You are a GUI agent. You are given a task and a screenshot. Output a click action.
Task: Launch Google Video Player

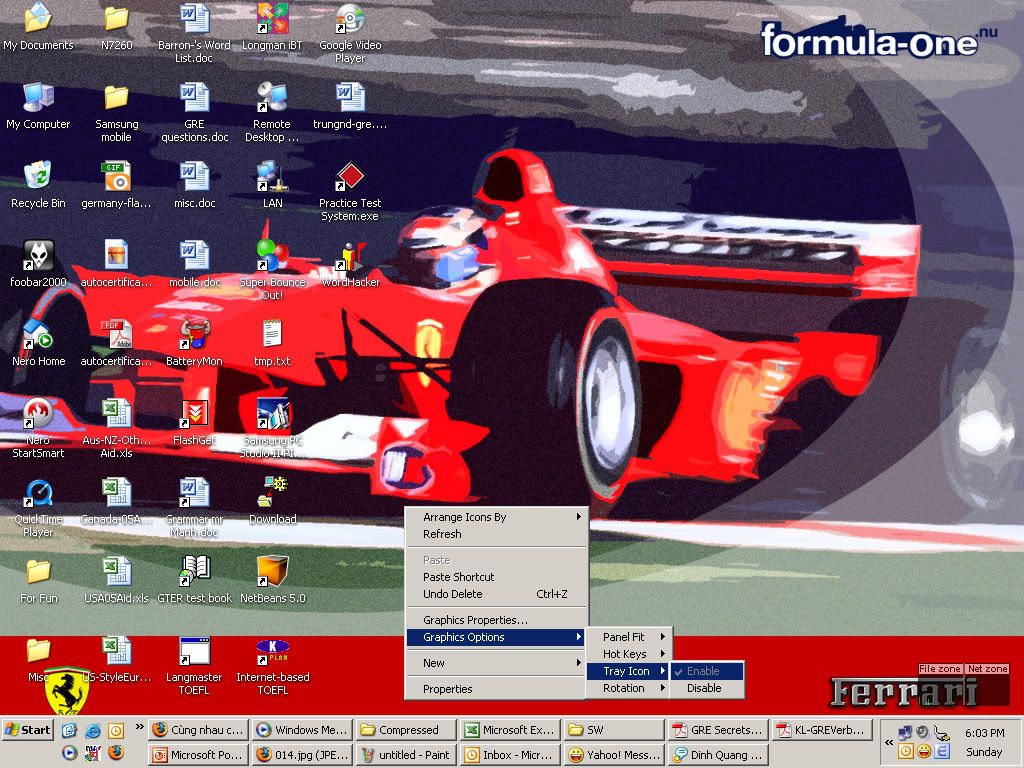[349, 22]
